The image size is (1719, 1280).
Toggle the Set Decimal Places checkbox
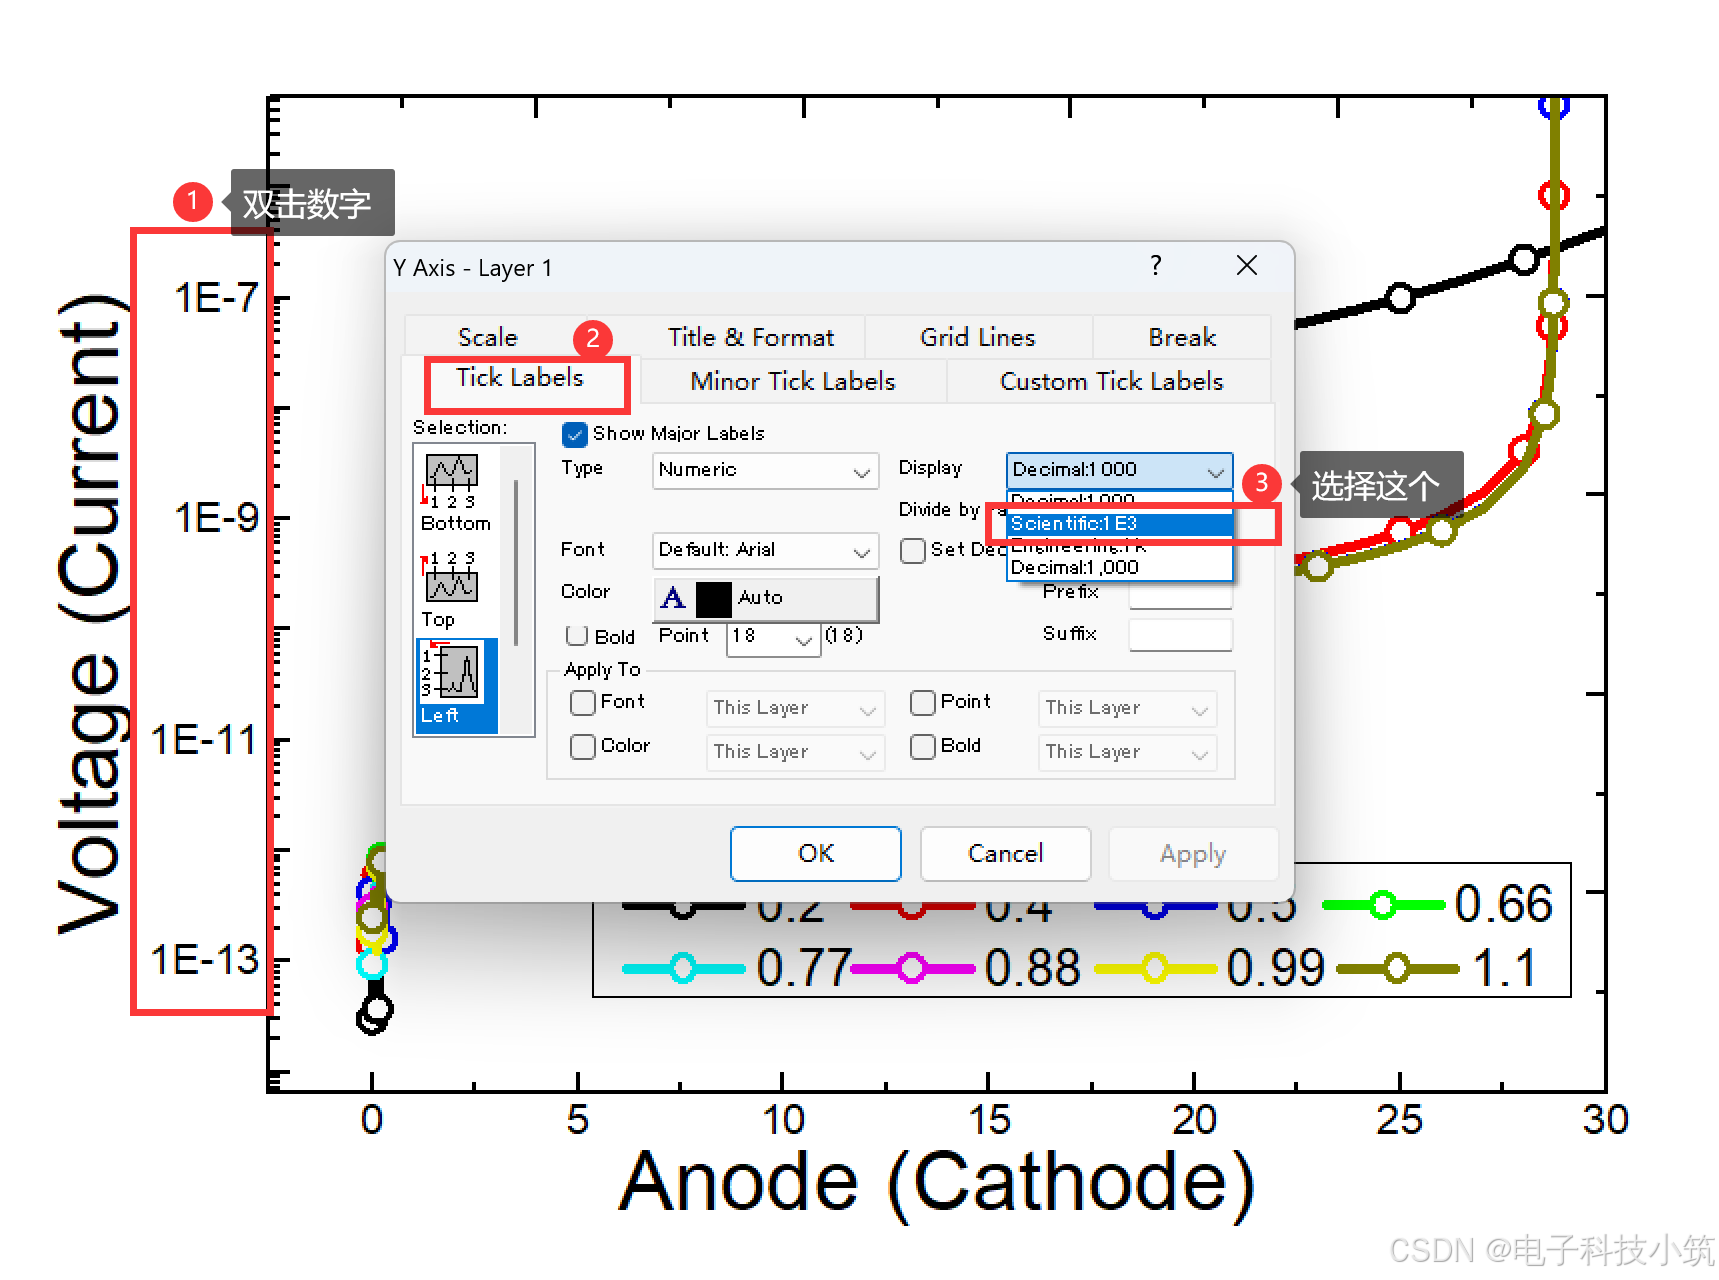tap(912, 551)
